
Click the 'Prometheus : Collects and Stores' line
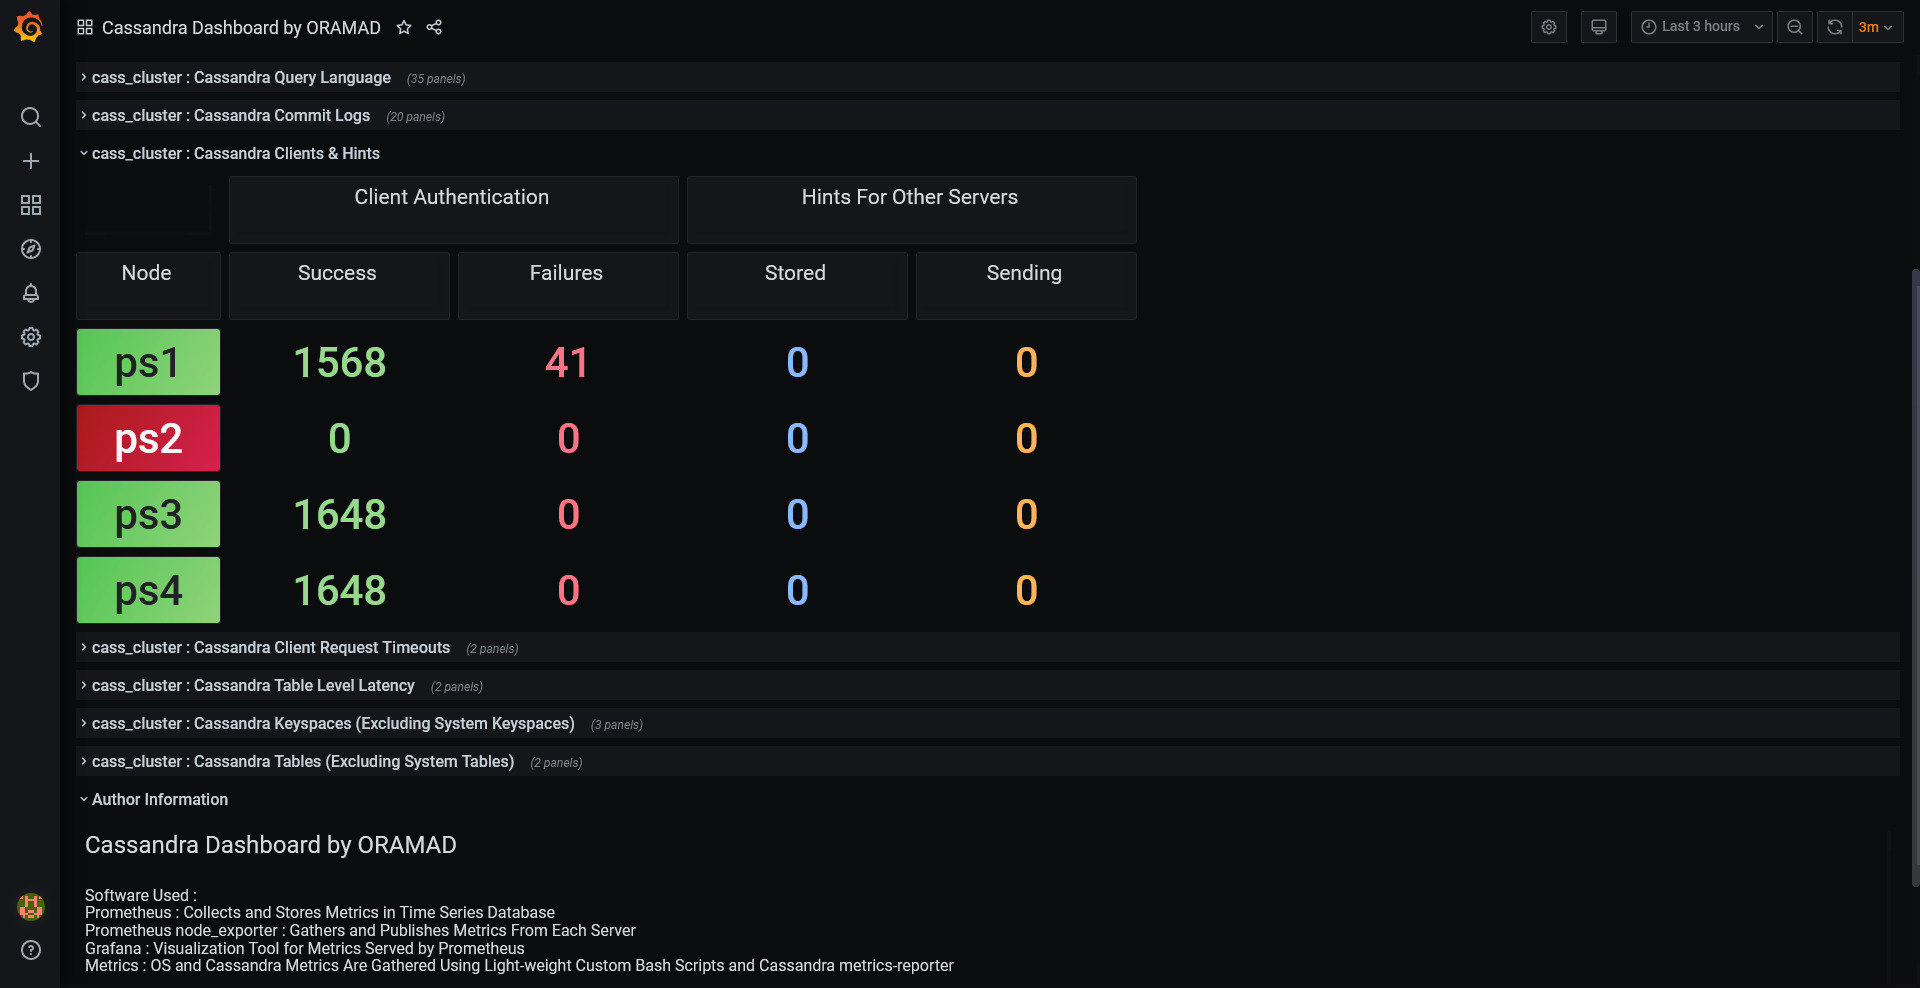coord(320,912)
